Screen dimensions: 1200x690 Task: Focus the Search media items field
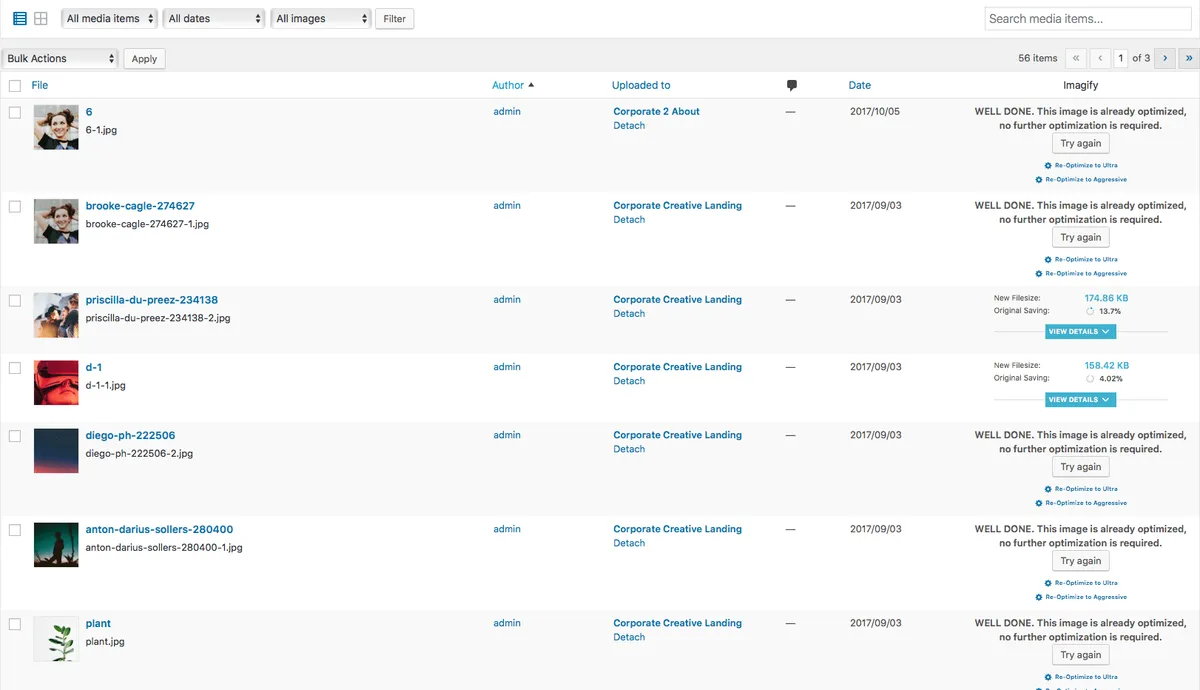[x=1088, y=19]
